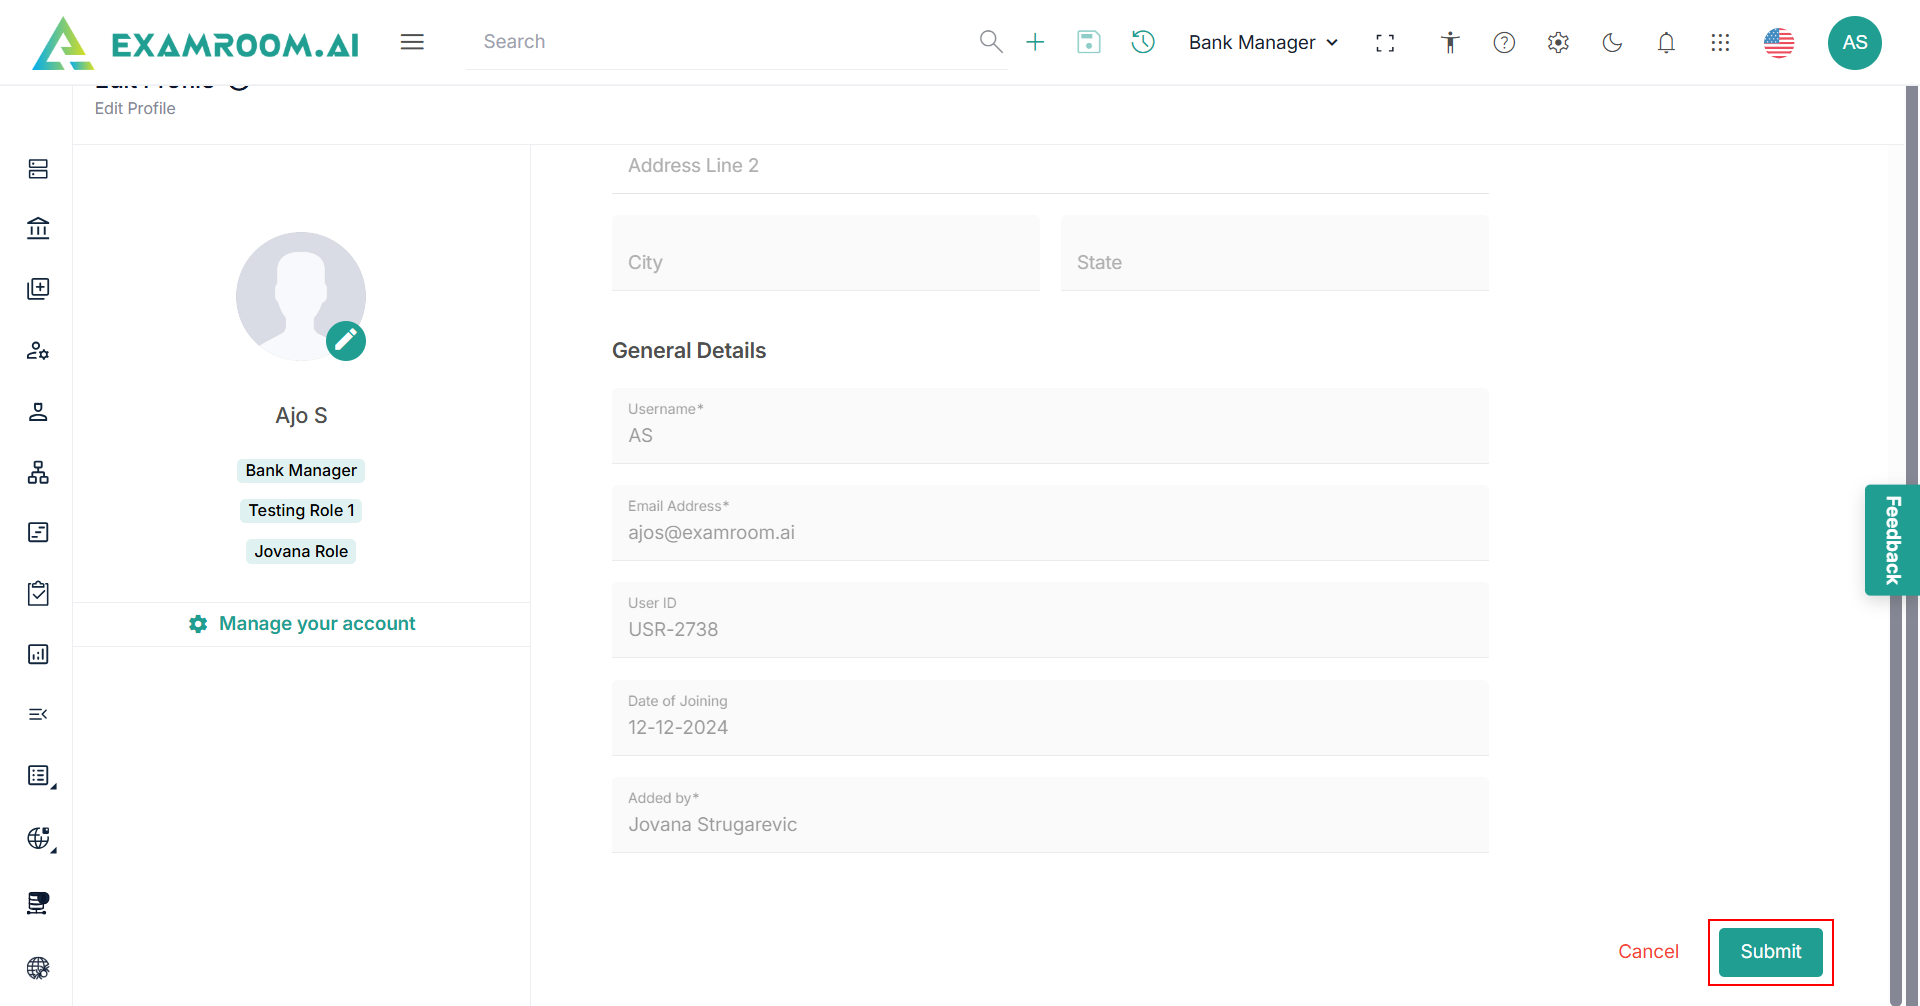Toggle dark mode moon icon
The height and width of the screenshot is (1006, 1920).
coord(1612,42)
